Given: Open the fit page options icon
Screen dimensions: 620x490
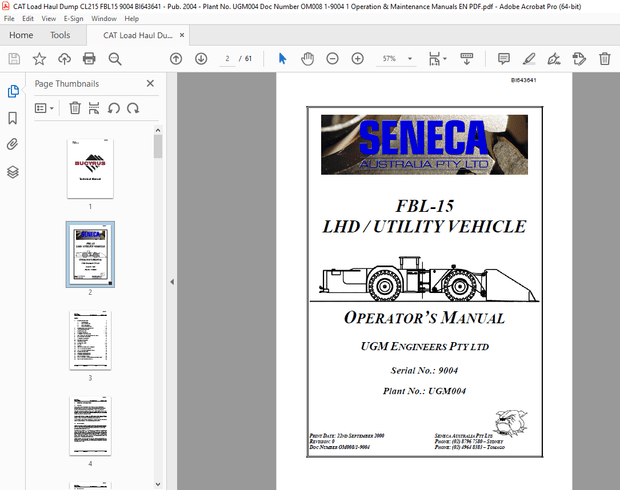Looking at the screenshot, I should tap(437, 59).
